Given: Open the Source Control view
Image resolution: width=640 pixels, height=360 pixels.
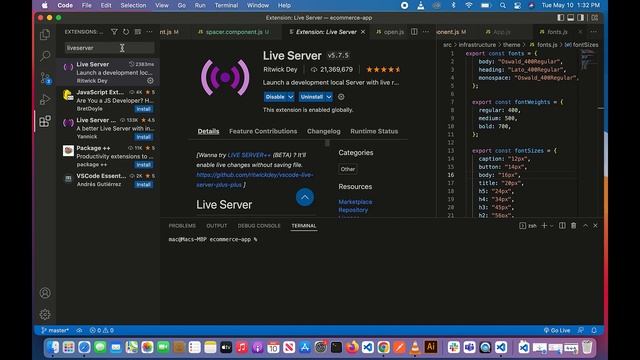Looking at the screenshot, I should [45, 78].
